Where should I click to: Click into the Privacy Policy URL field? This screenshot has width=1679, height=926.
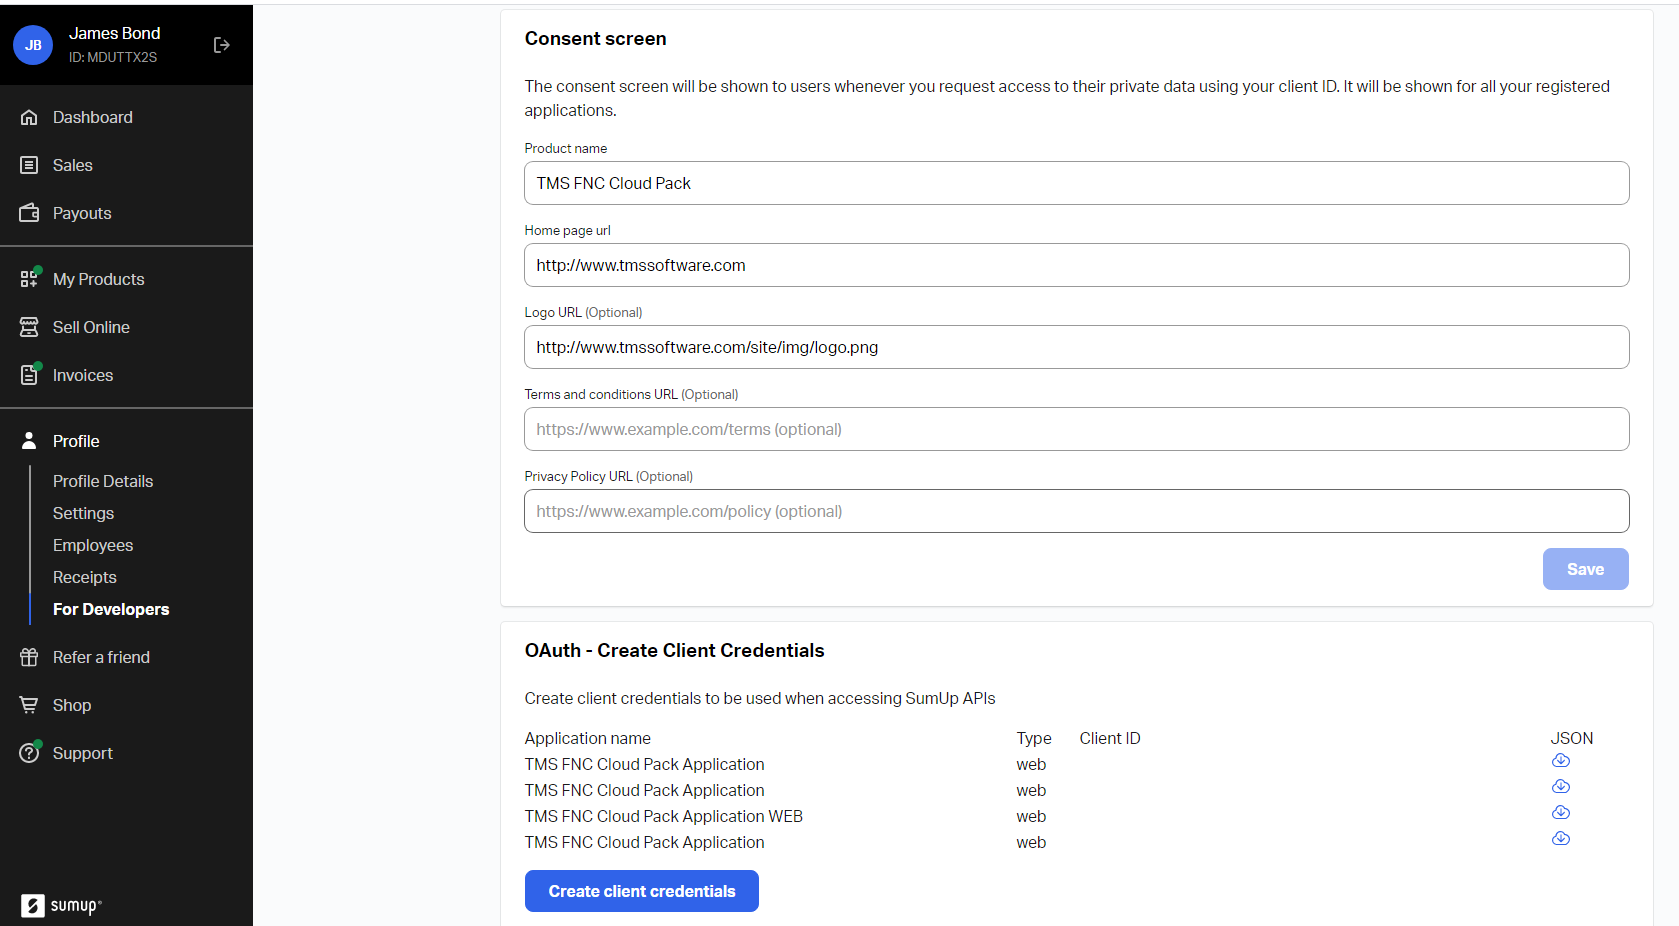1076,511
